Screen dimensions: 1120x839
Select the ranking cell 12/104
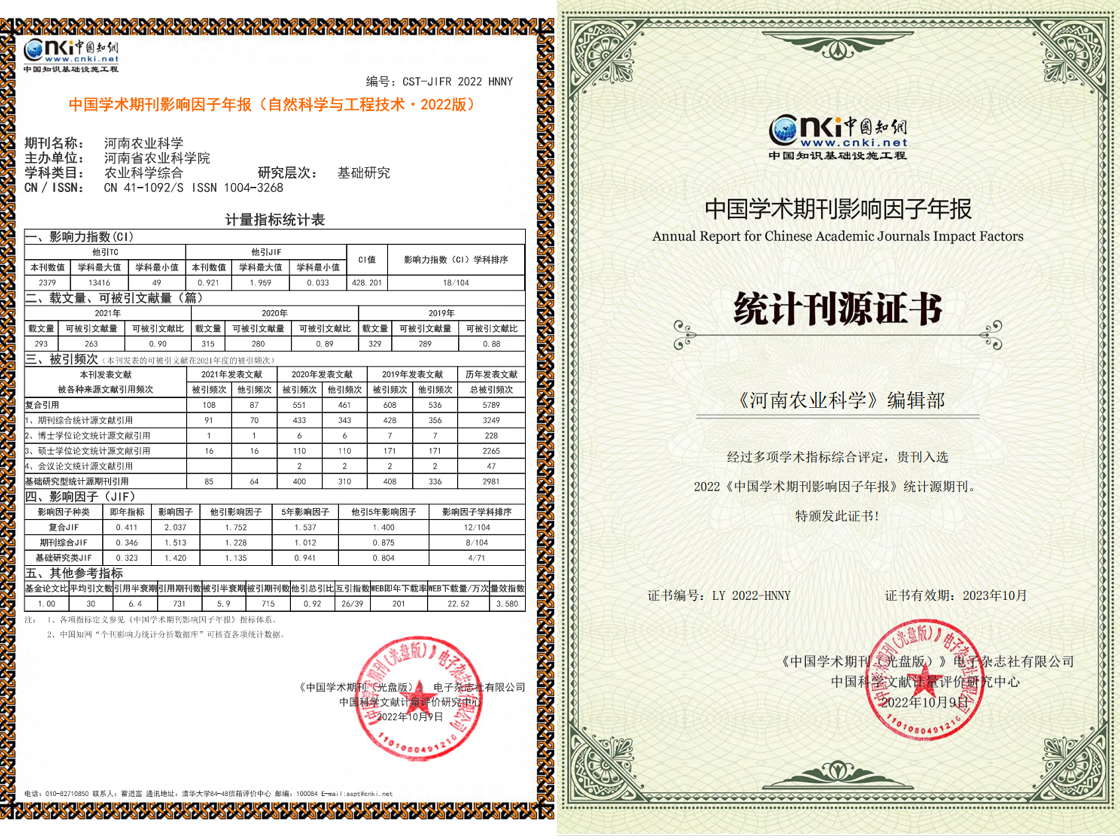(477, 528)
